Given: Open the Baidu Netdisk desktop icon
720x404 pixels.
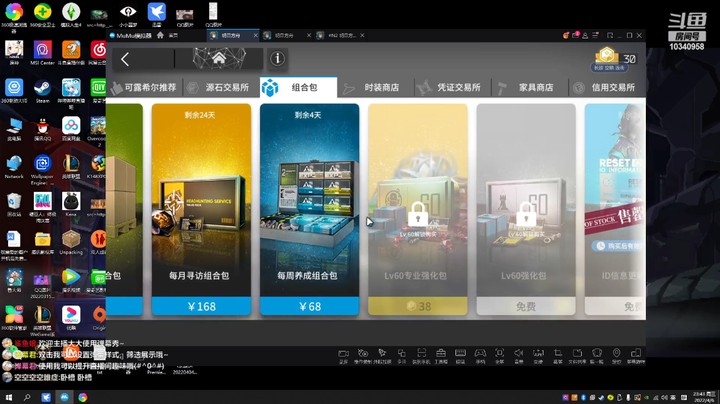Looking at the screenshot, I should pos(71,129).
